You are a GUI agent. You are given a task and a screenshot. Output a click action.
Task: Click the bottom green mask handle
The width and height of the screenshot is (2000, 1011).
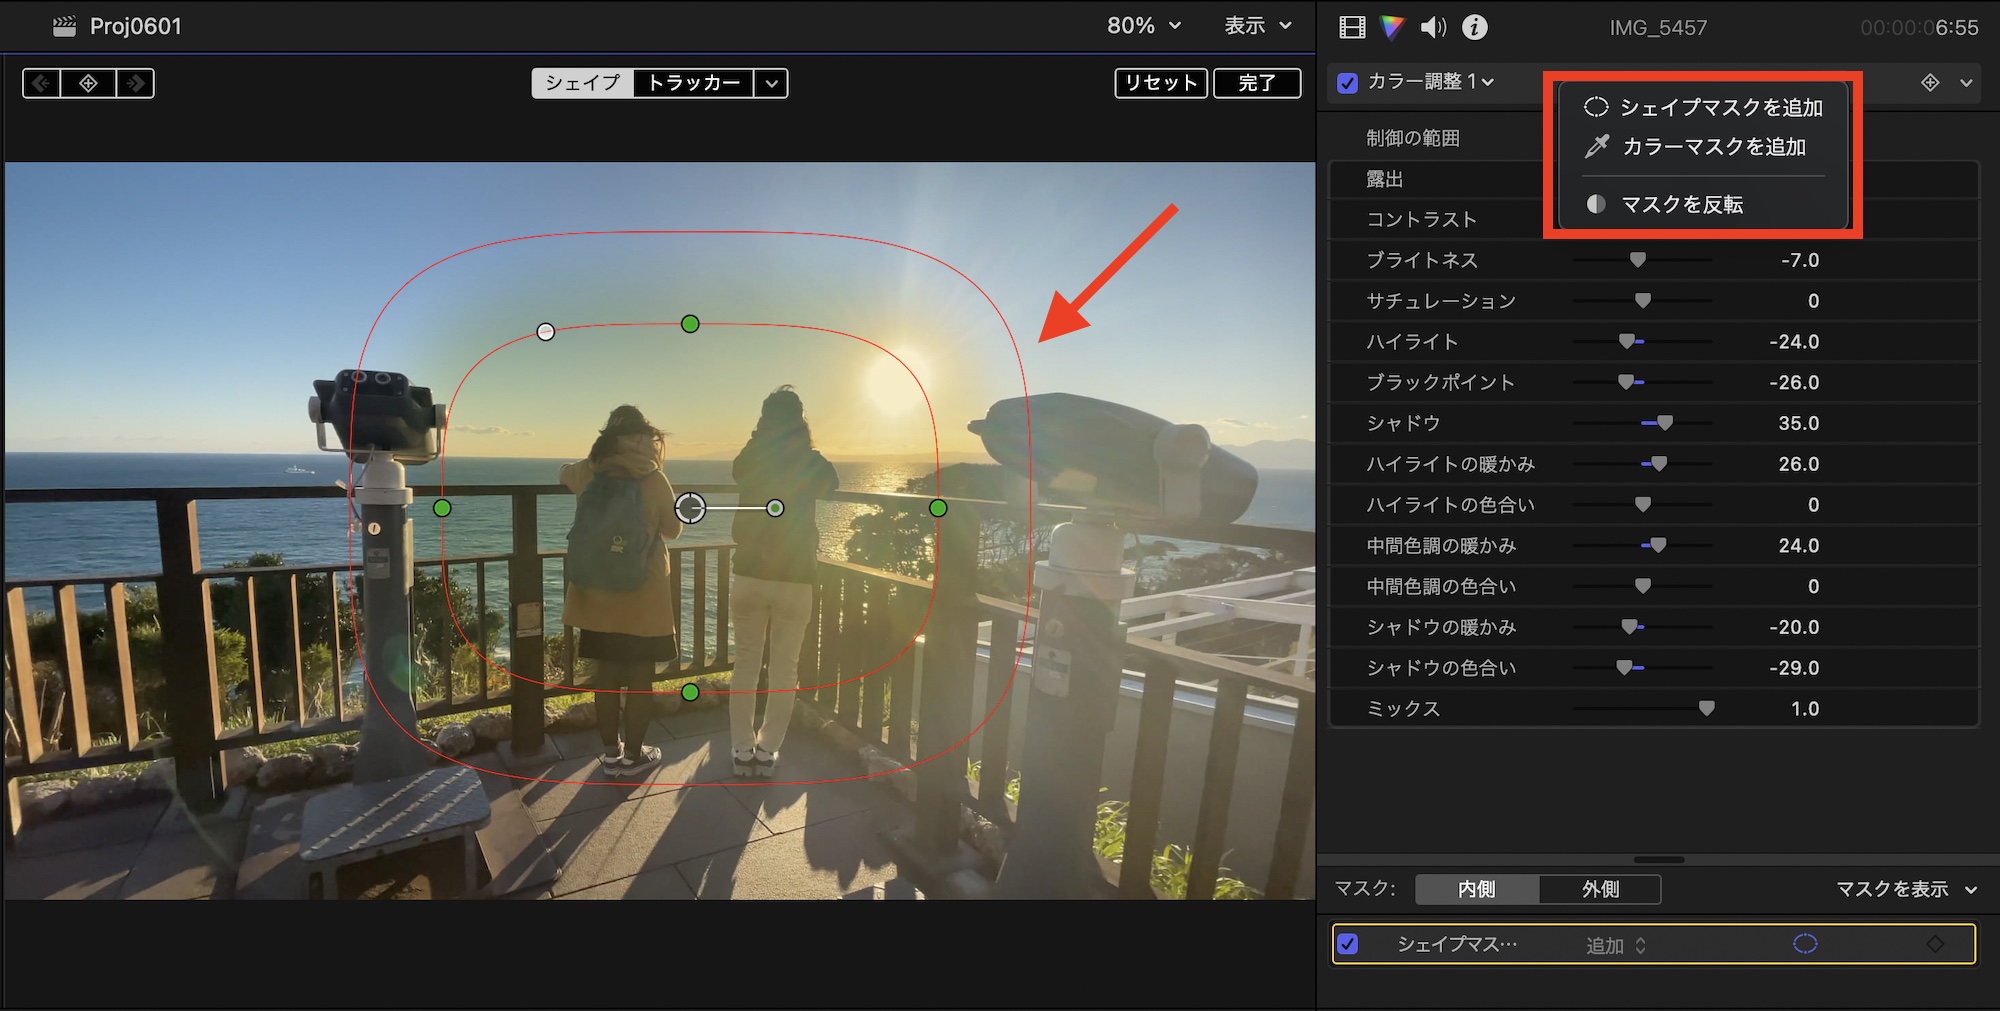pyautogui.click(x=690, y=692)
